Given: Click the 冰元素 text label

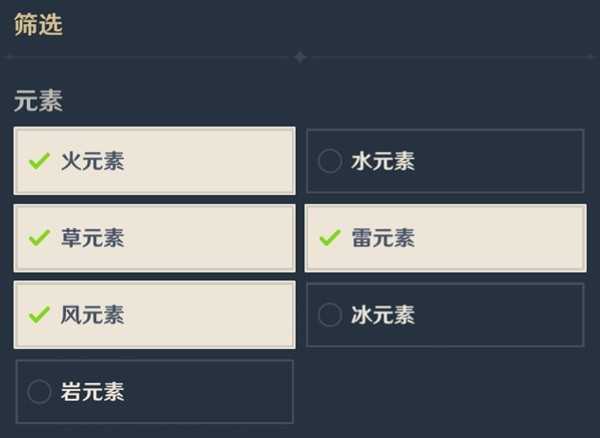Looking at the screenshot, I should [383, 315].
